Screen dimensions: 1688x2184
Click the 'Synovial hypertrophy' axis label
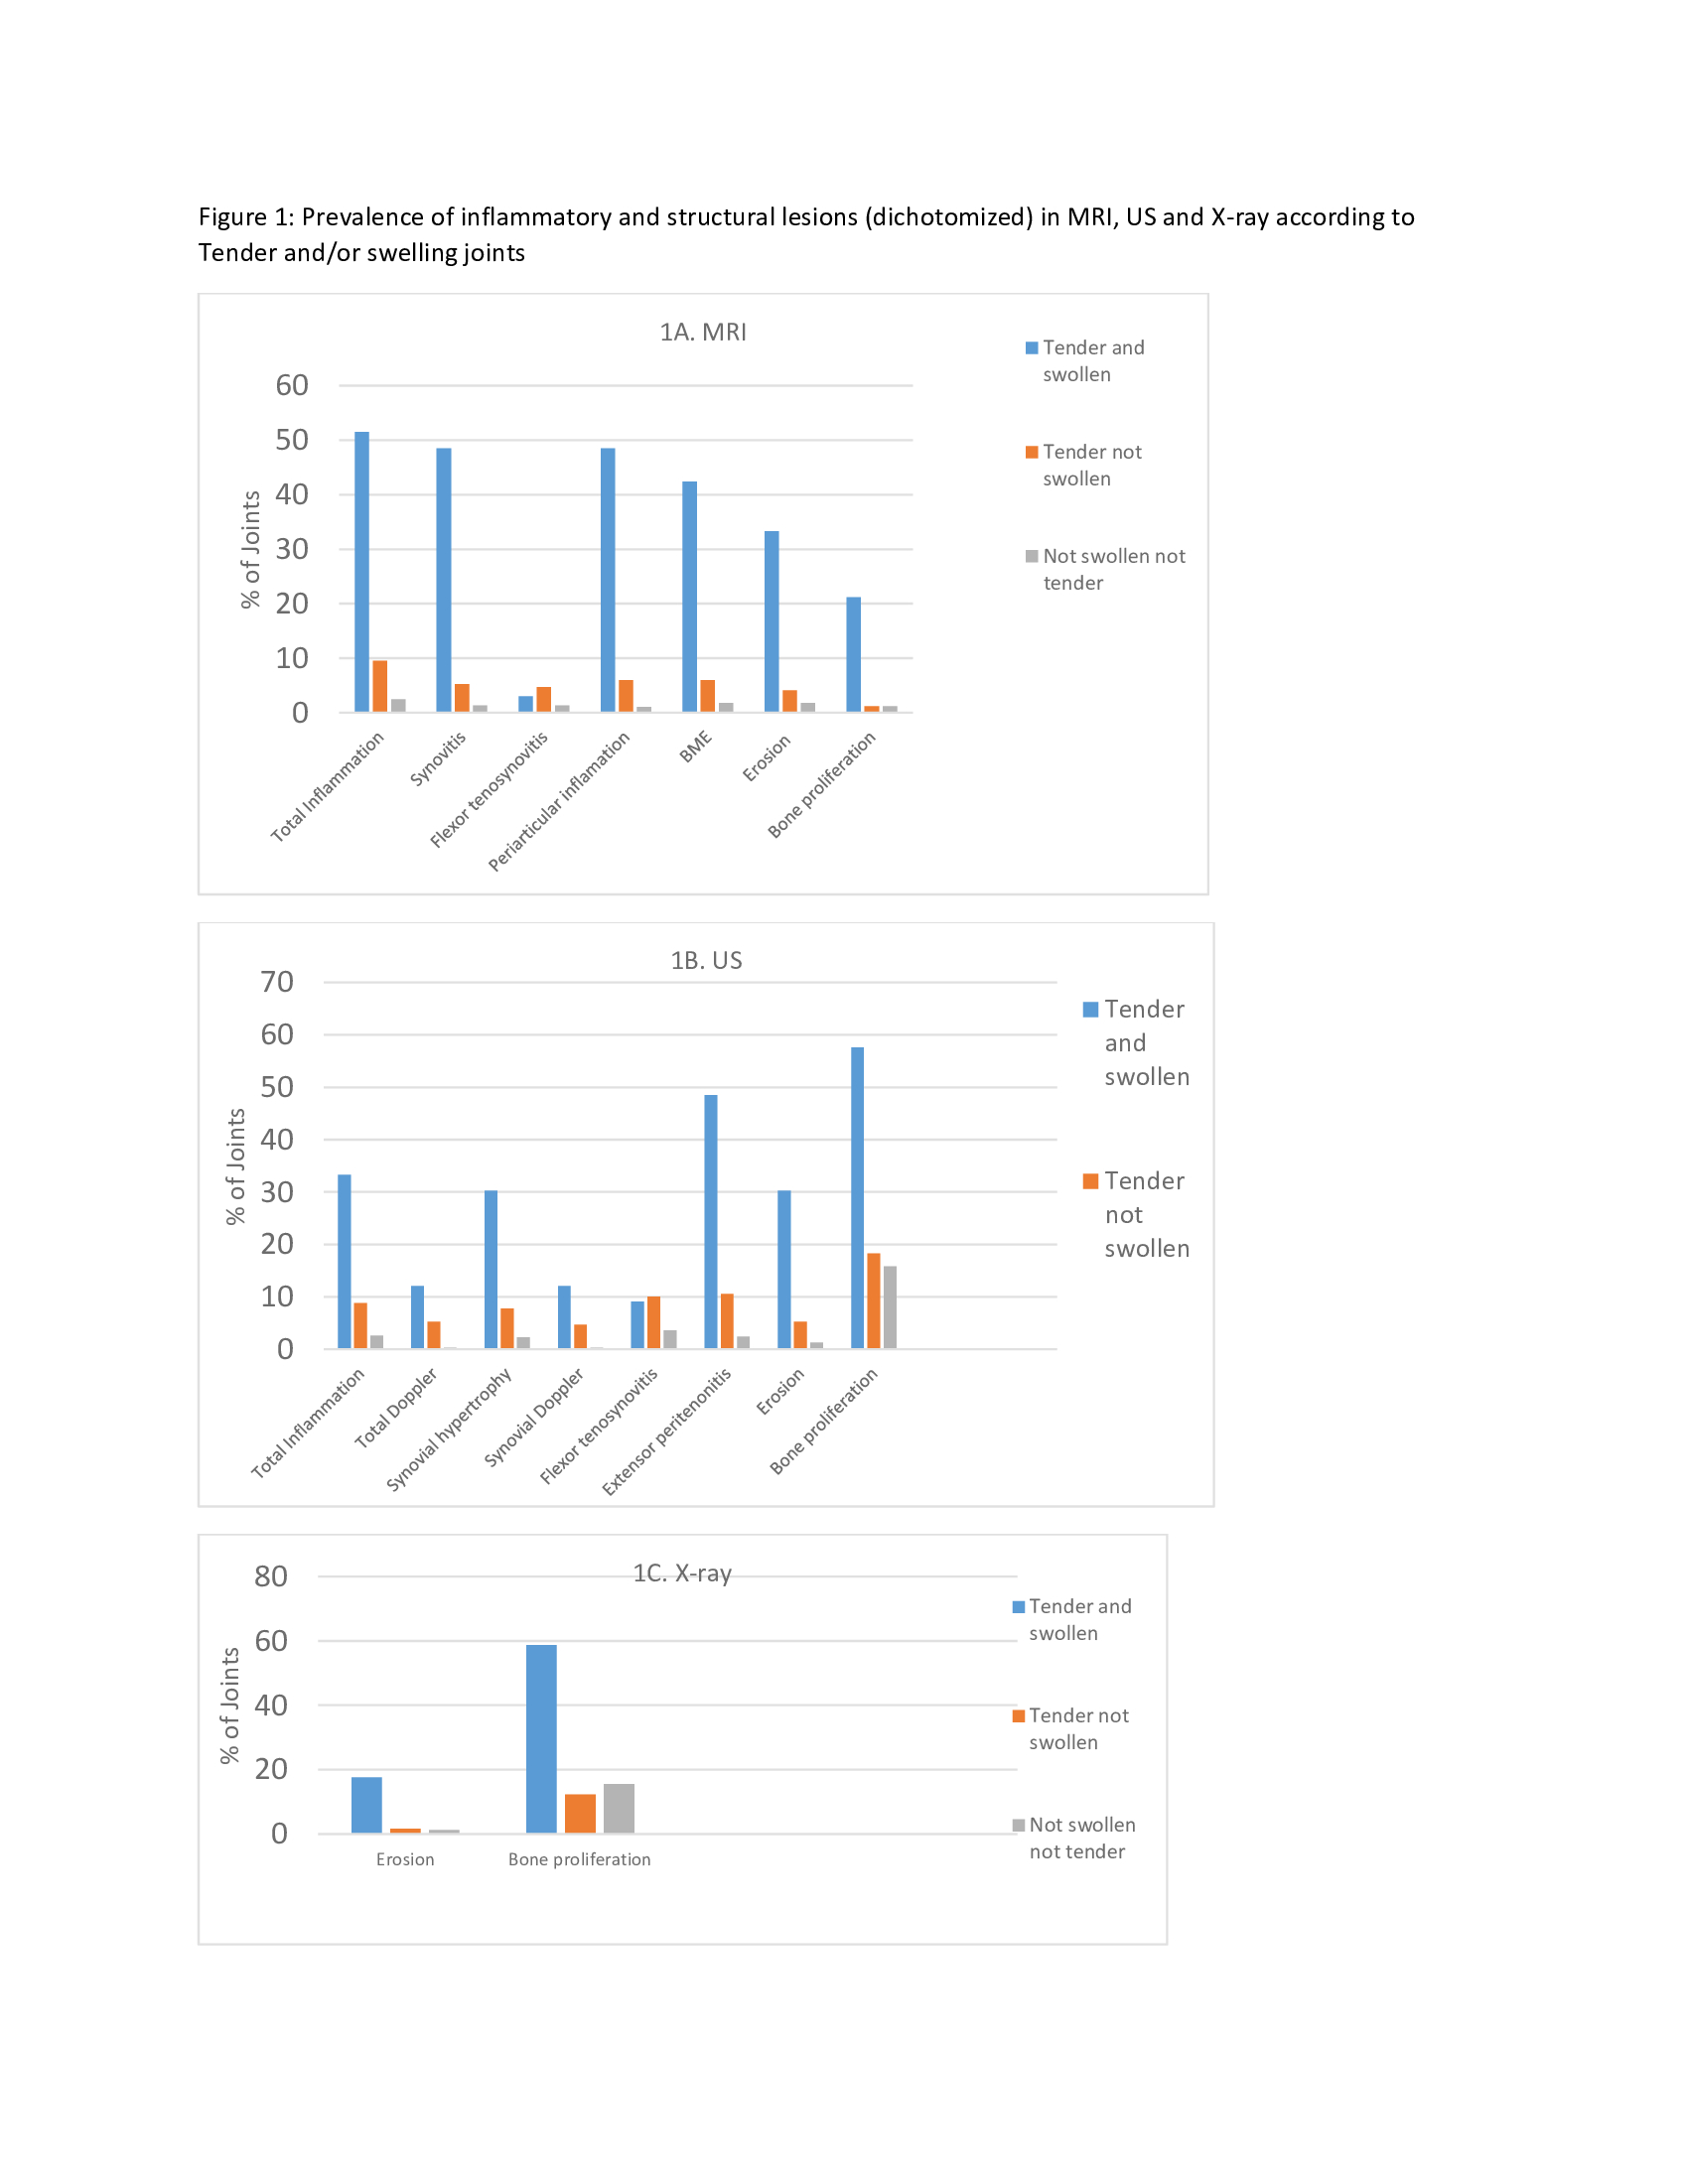[x=449, y=1428]
